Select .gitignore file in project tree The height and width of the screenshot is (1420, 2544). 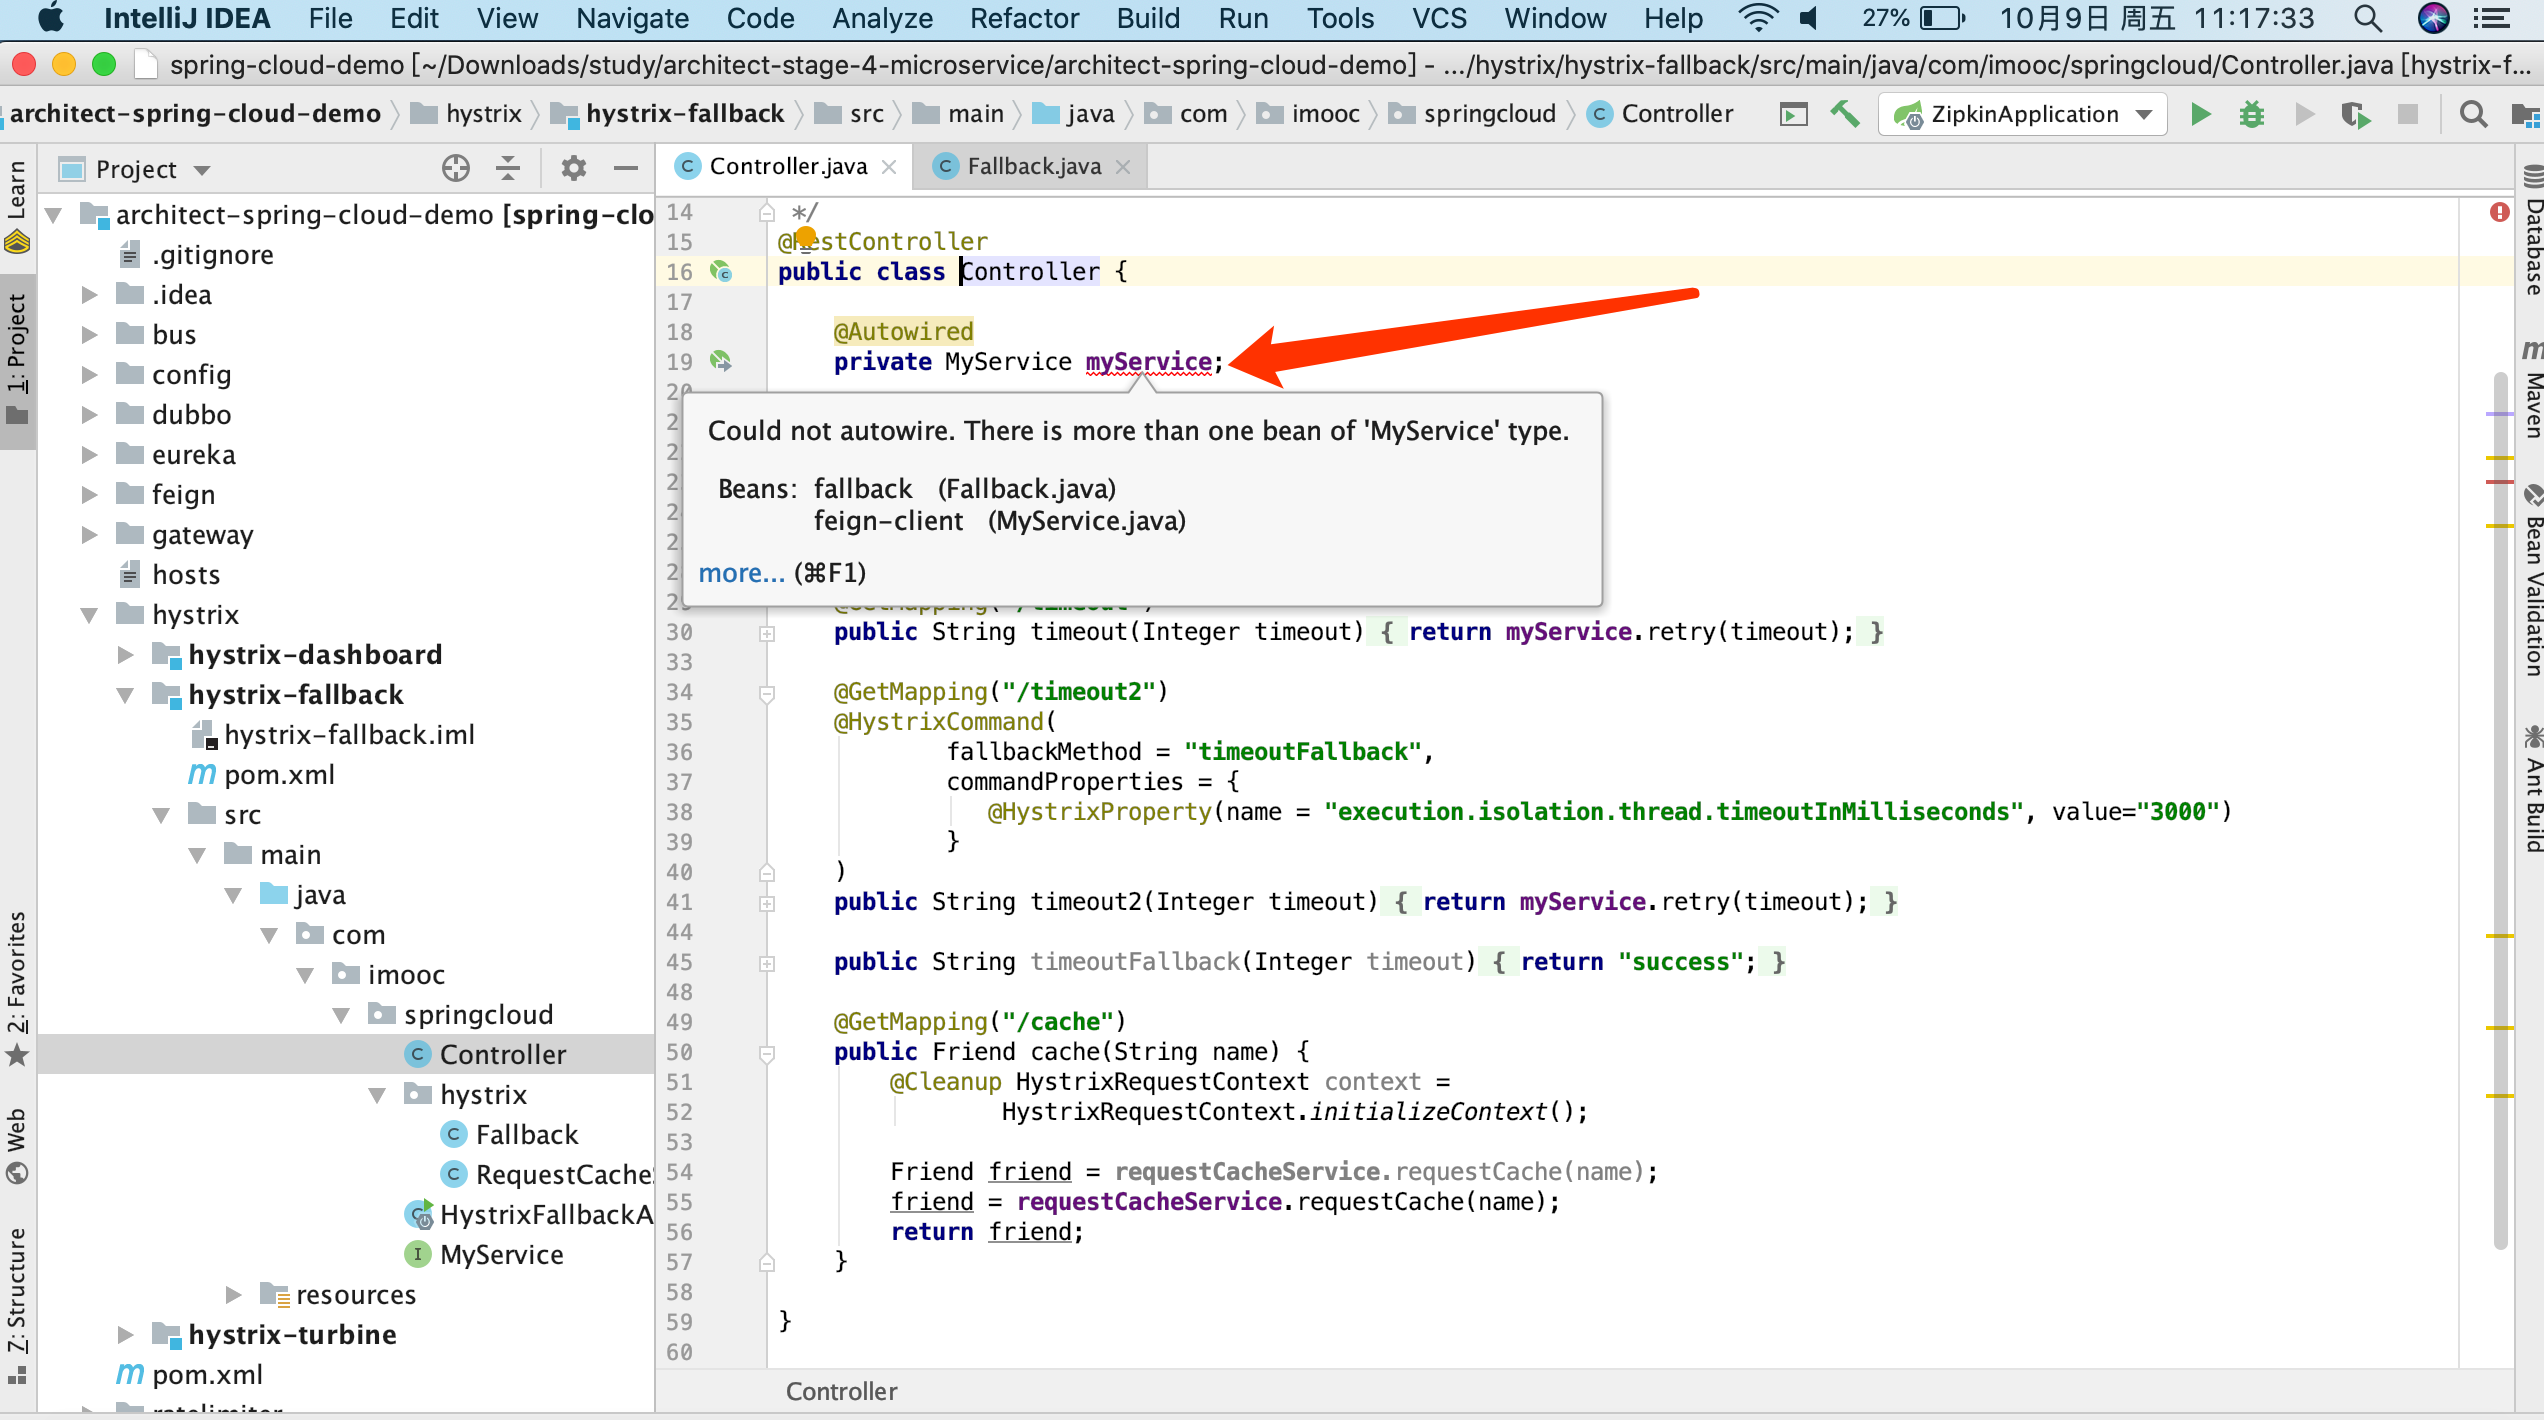pos(213,254)
